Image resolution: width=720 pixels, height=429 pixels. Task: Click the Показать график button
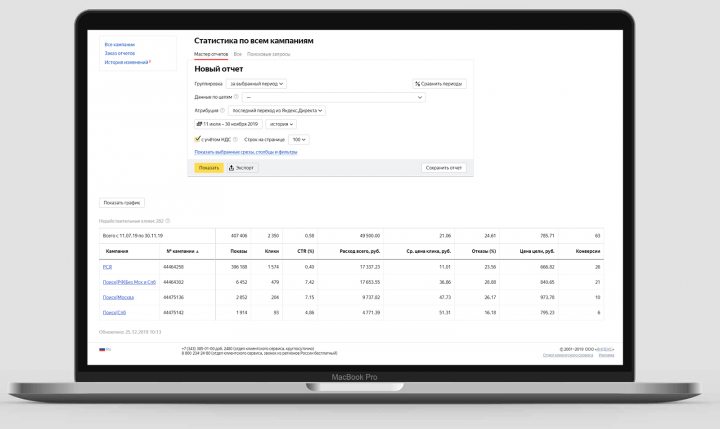[x=122, y=203]
